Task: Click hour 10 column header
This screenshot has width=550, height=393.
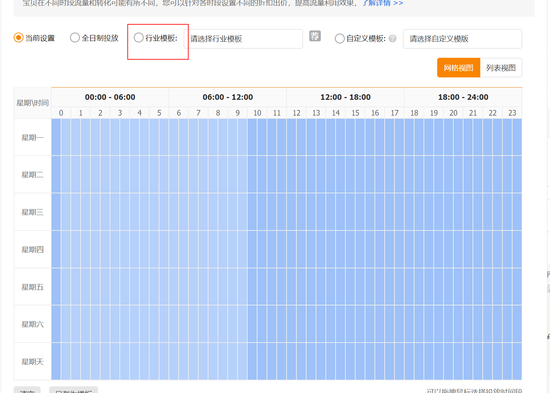Action: click(x=257, y=113)
